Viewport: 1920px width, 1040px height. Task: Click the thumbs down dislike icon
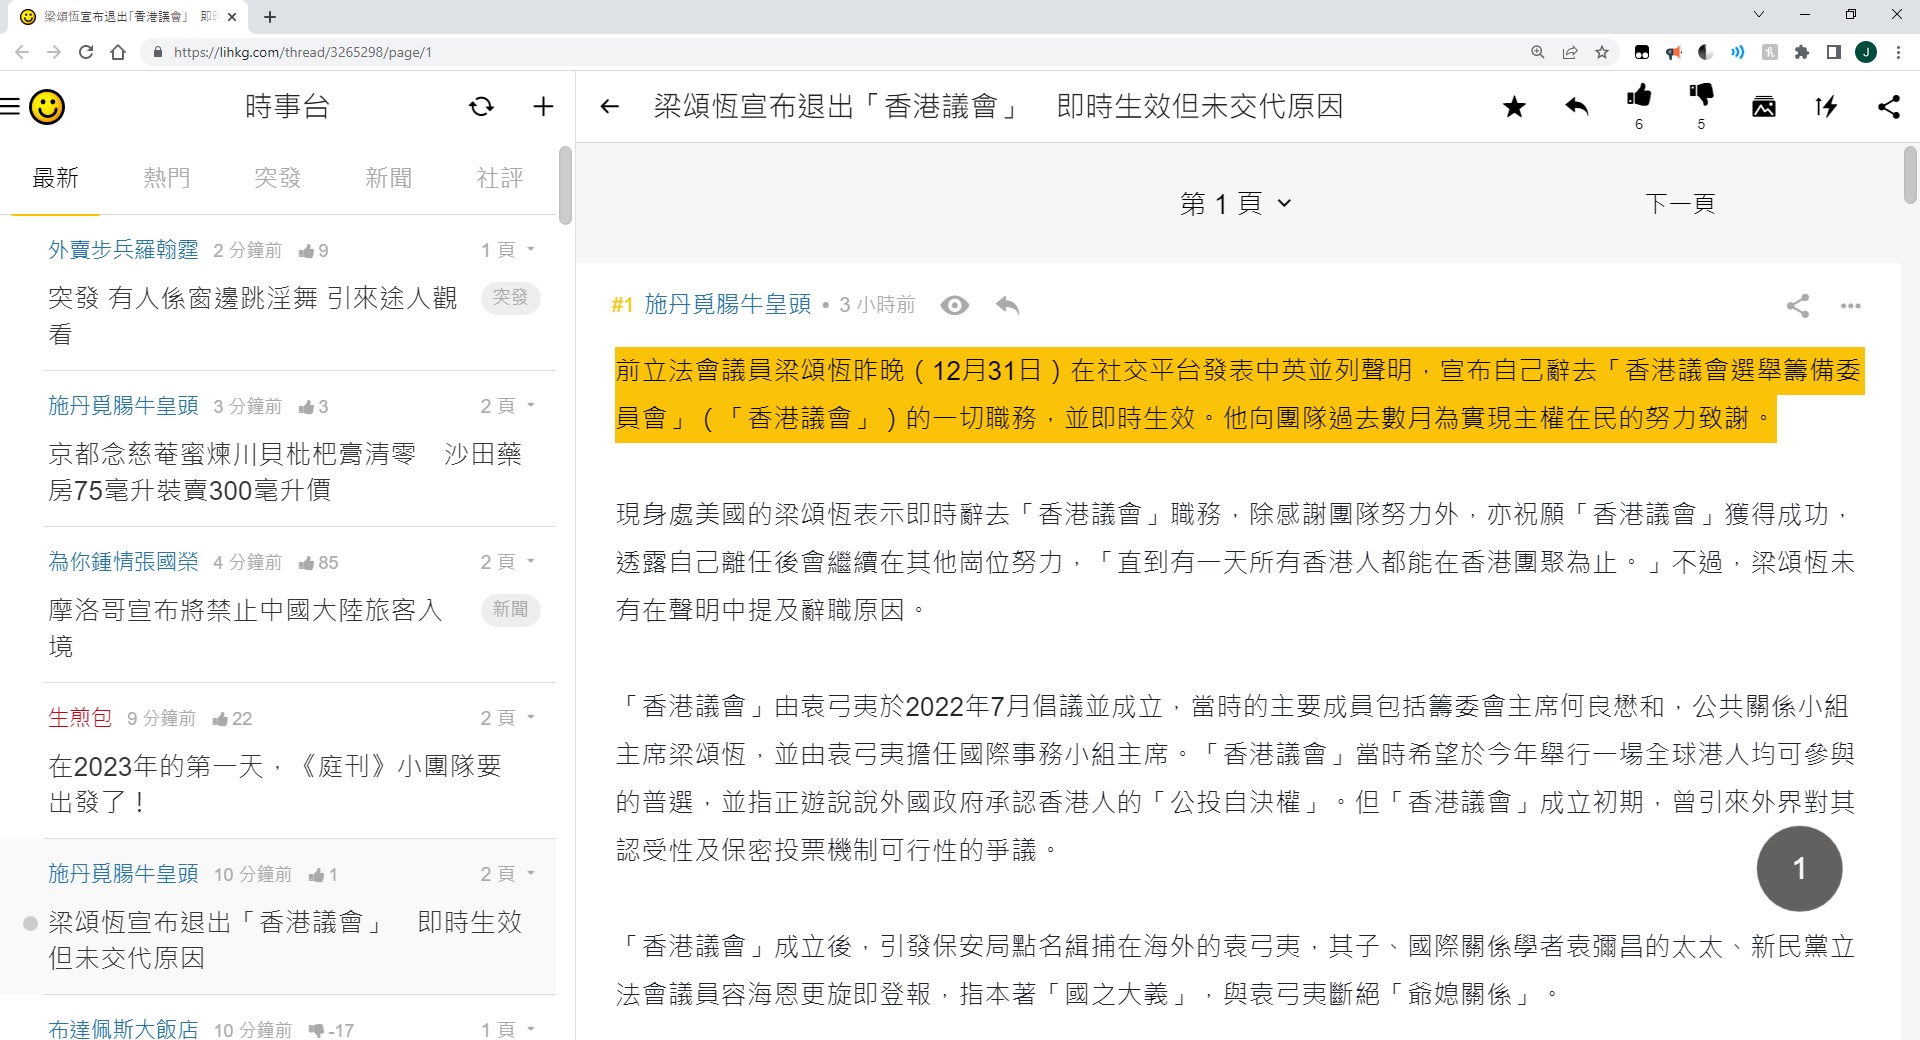pyautogui.click(x=1701, y=97)
